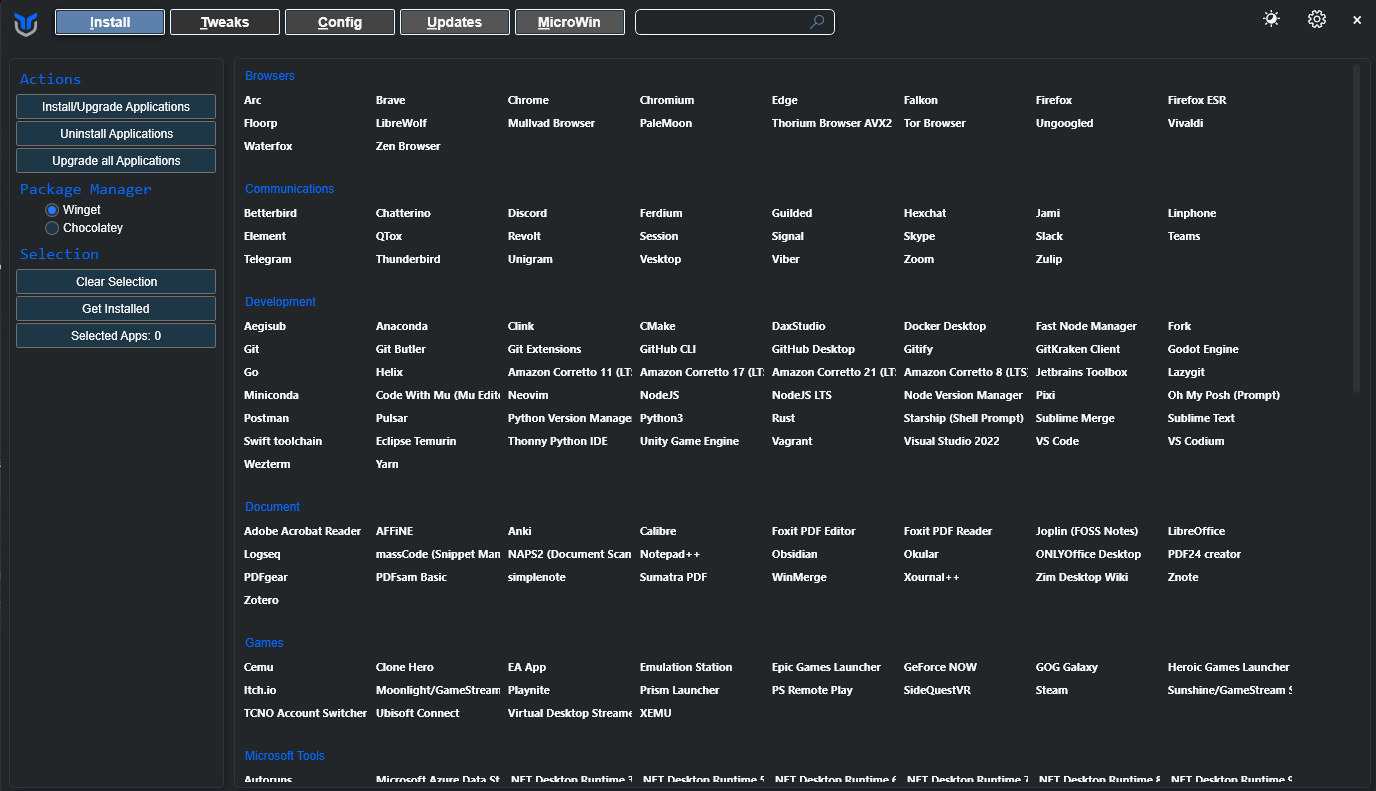The width and height of the screenshot is (1376, 791).
Task: Select Firefox in the Browsers list
Action: (1054, 100)
